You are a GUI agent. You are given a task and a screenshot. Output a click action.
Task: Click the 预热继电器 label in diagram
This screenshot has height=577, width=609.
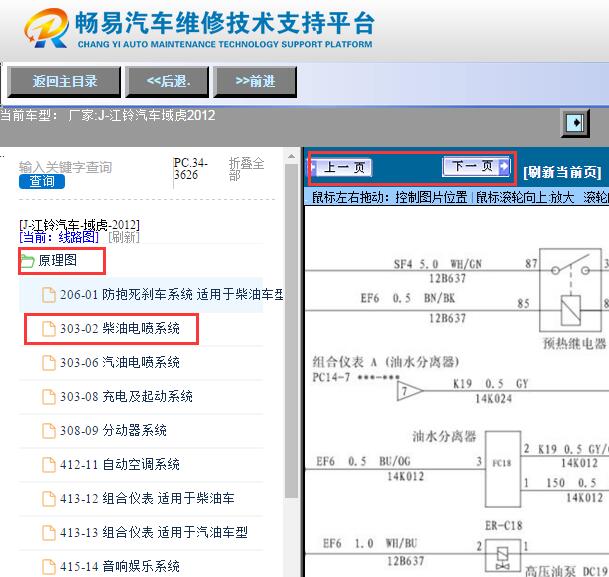(574, 343)
